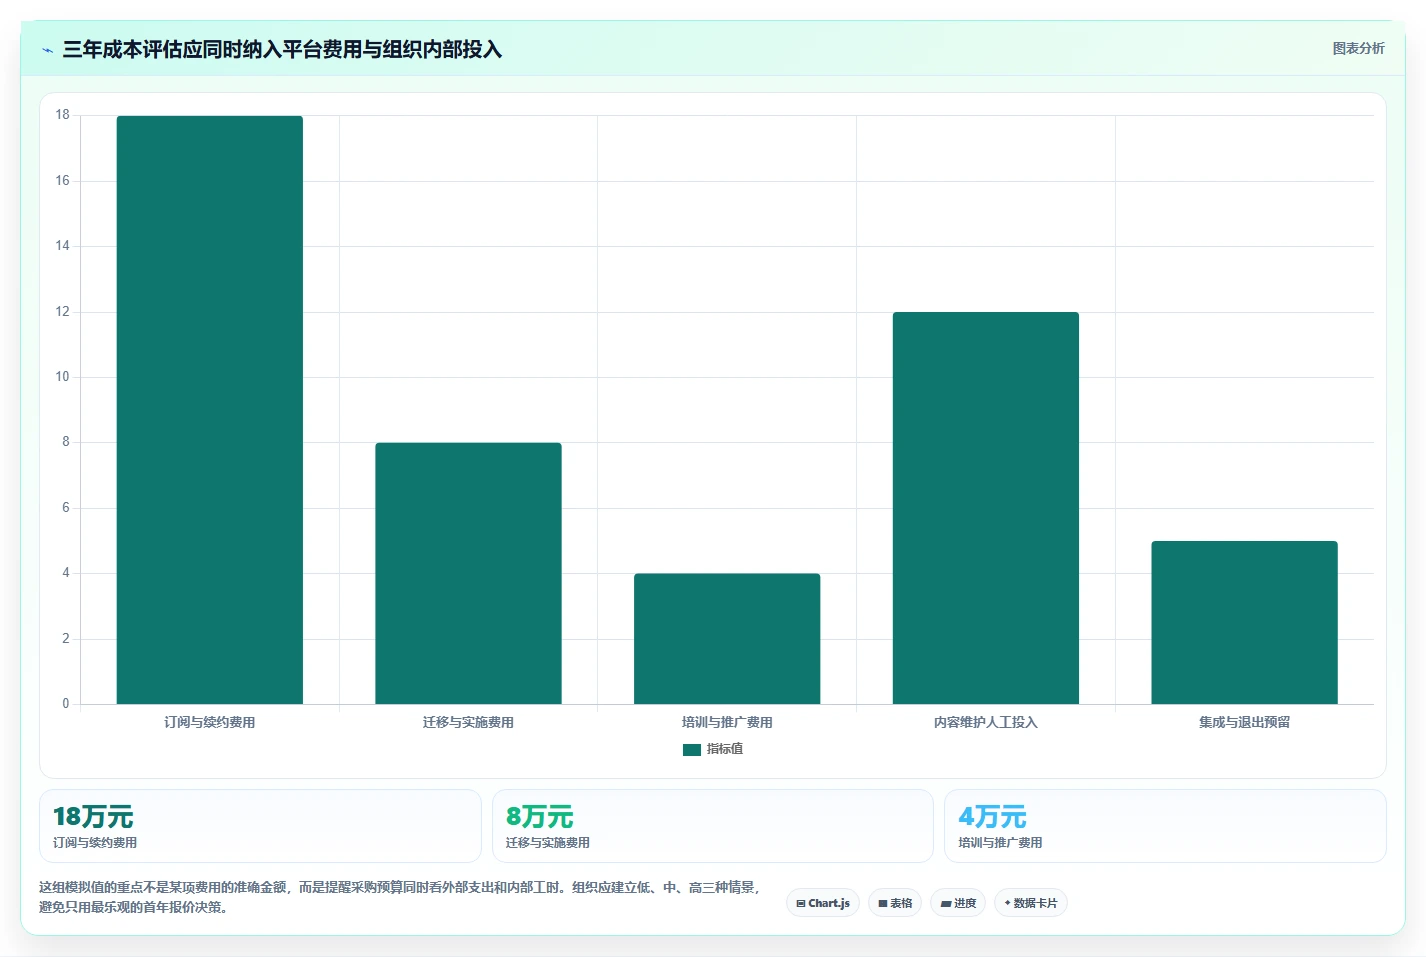Click the 指标值 legend label

[725, 749]
